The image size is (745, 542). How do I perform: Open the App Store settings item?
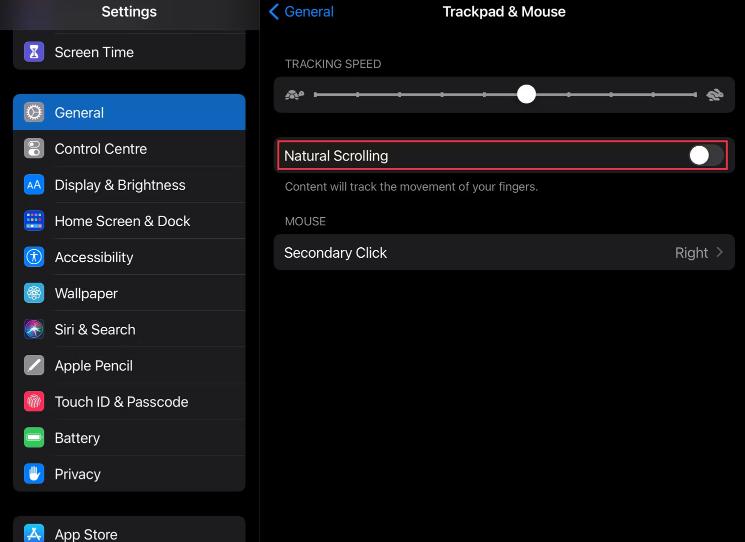coord(129,530)
